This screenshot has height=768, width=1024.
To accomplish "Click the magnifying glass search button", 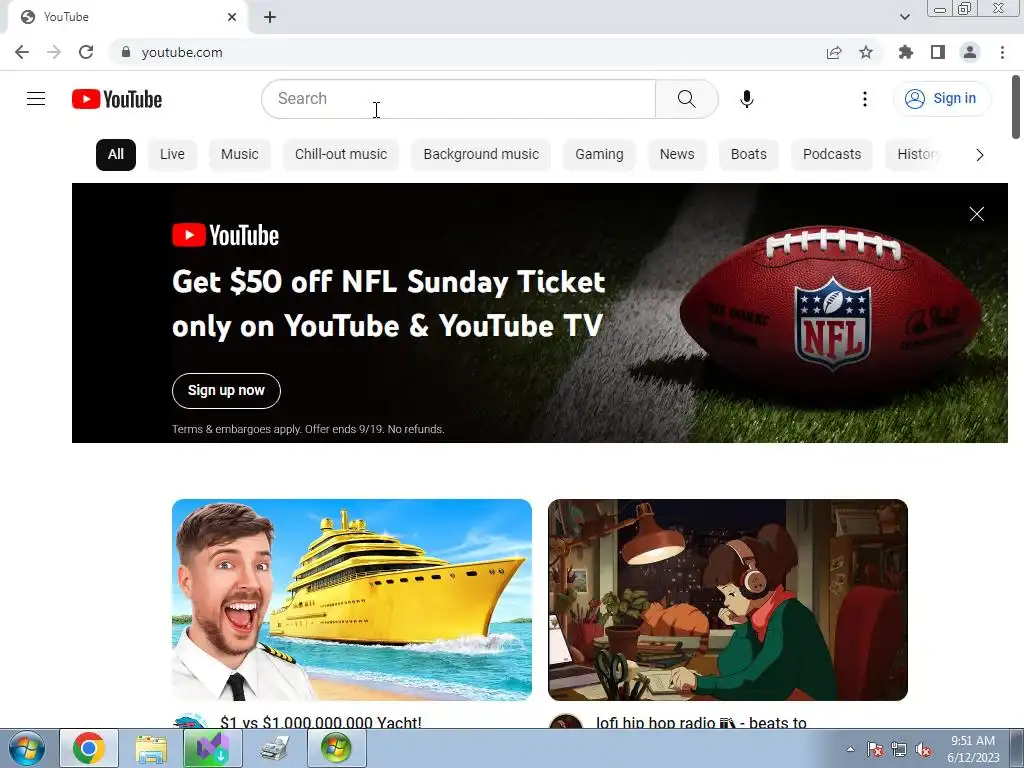I will 686,99.
